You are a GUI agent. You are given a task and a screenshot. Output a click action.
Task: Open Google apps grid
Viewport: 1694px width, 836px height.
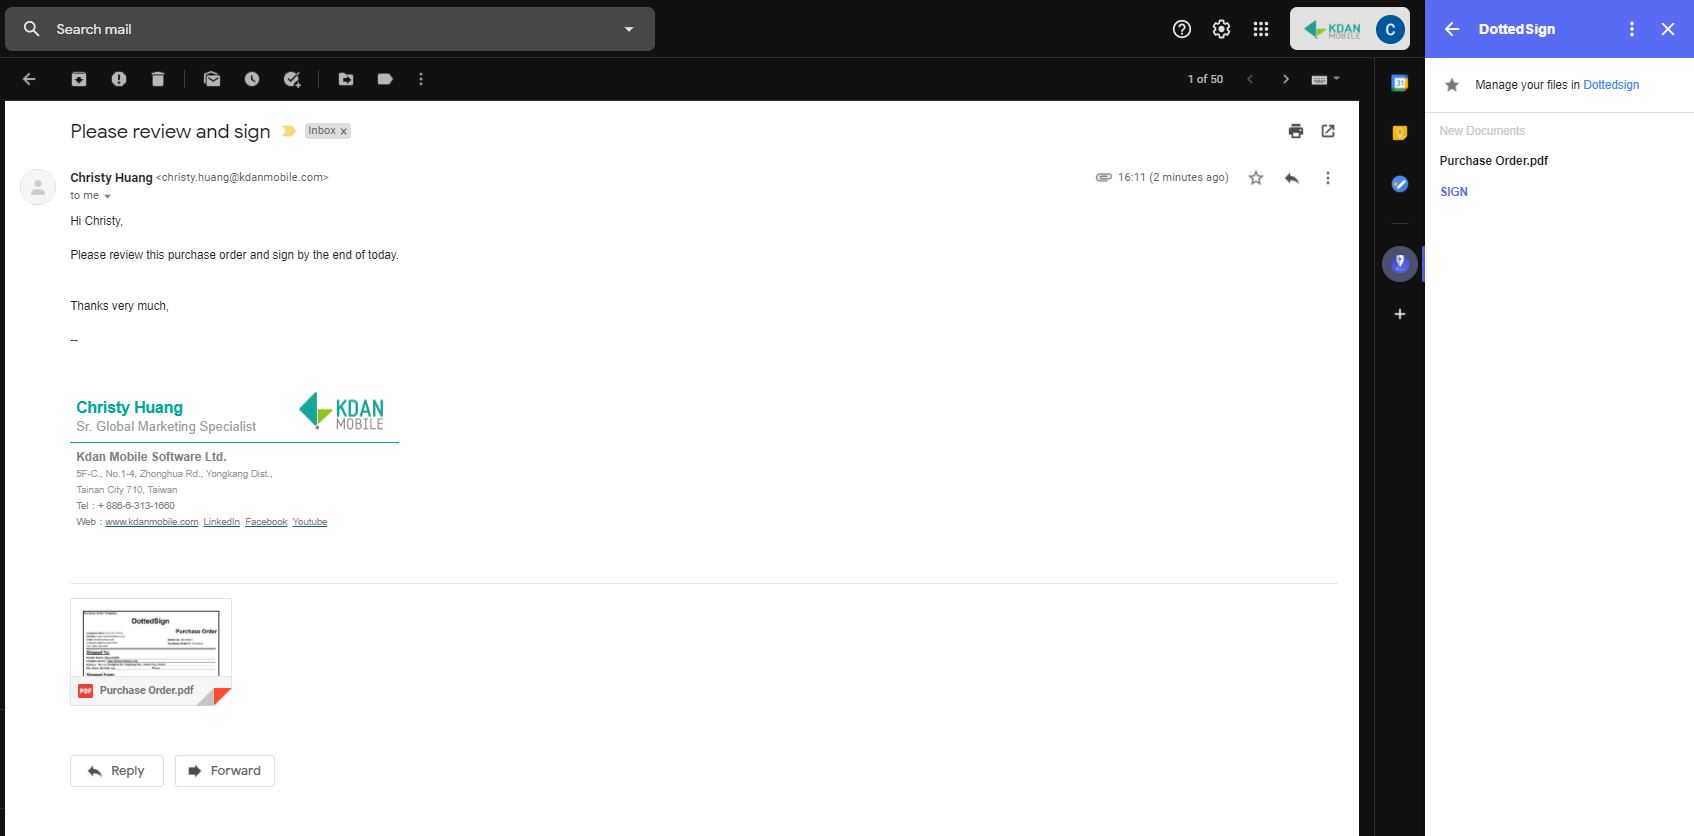tap(1261, 29)
